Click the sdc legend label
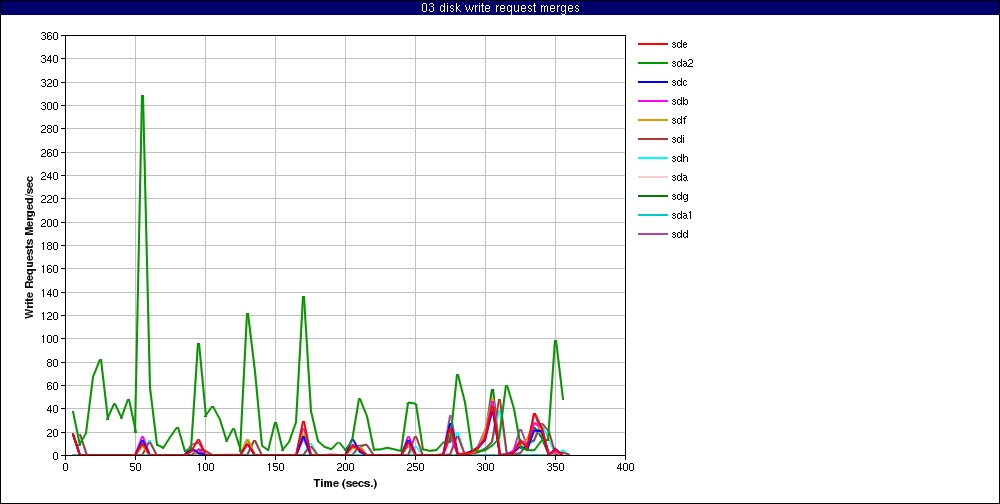Image resolution: width=1000 pixels, height=504 pixels. click(679, 82)
